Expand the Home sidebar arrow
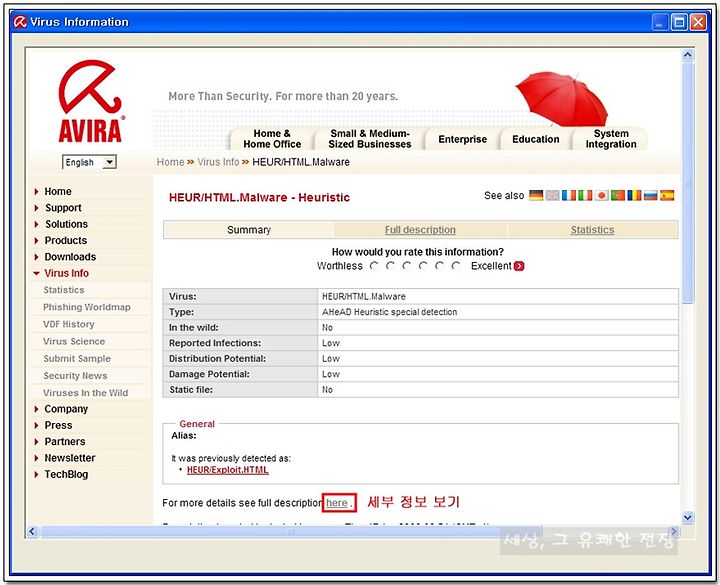 pos(36,191)
